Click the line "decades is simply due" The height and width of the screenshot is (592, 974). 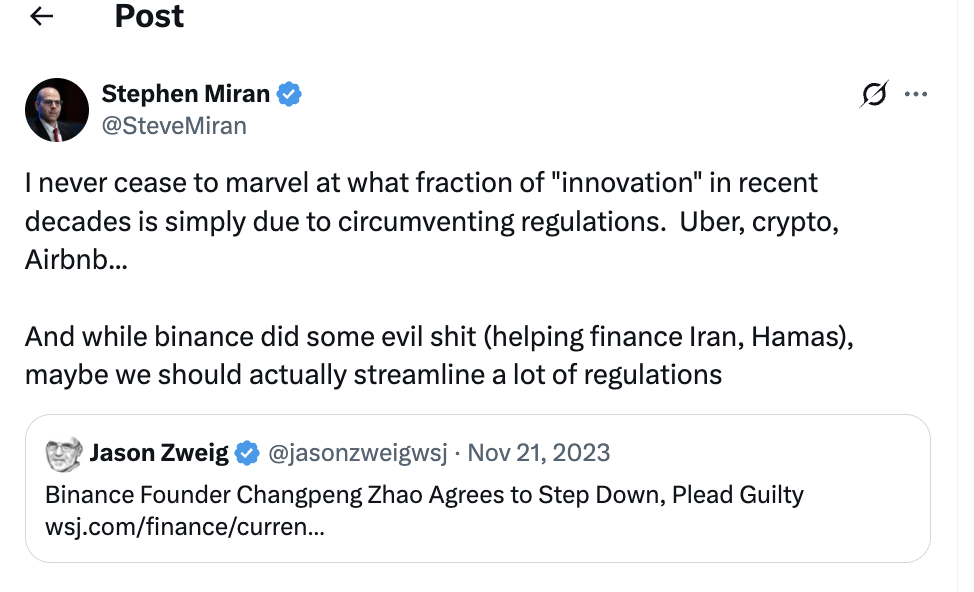[x=431, y=222]
